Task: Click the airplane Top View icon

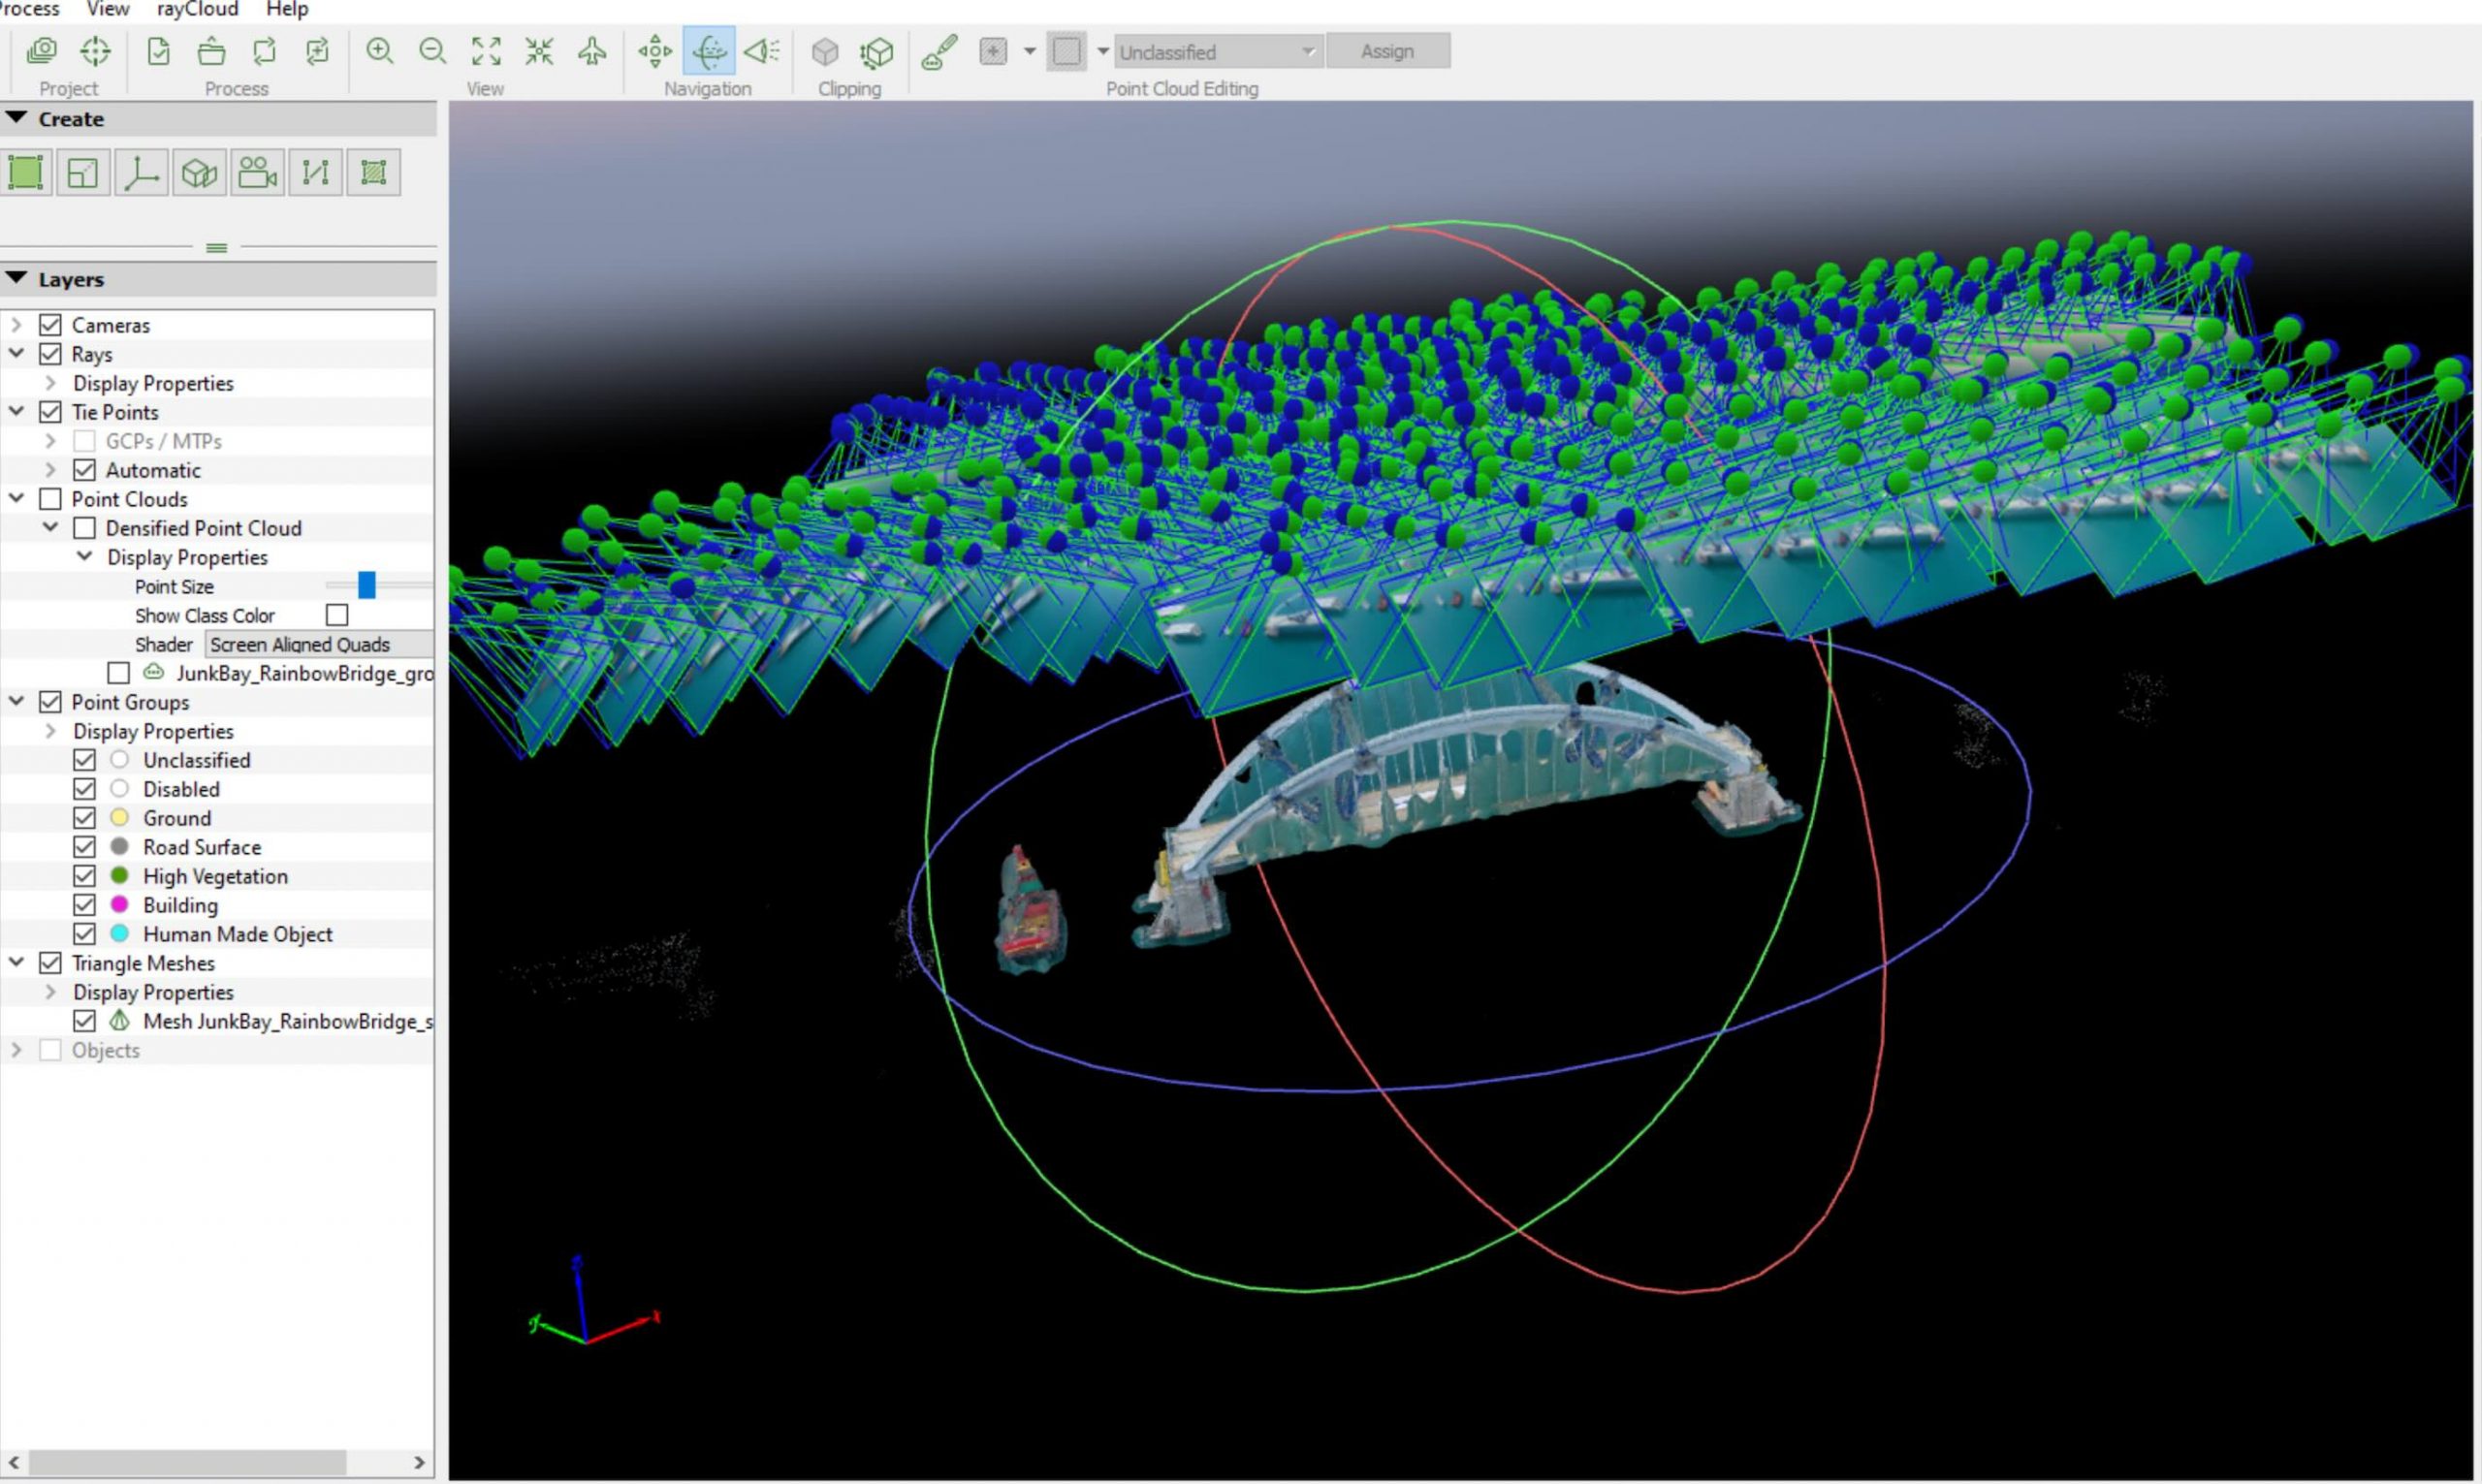Action: [592, 51]
